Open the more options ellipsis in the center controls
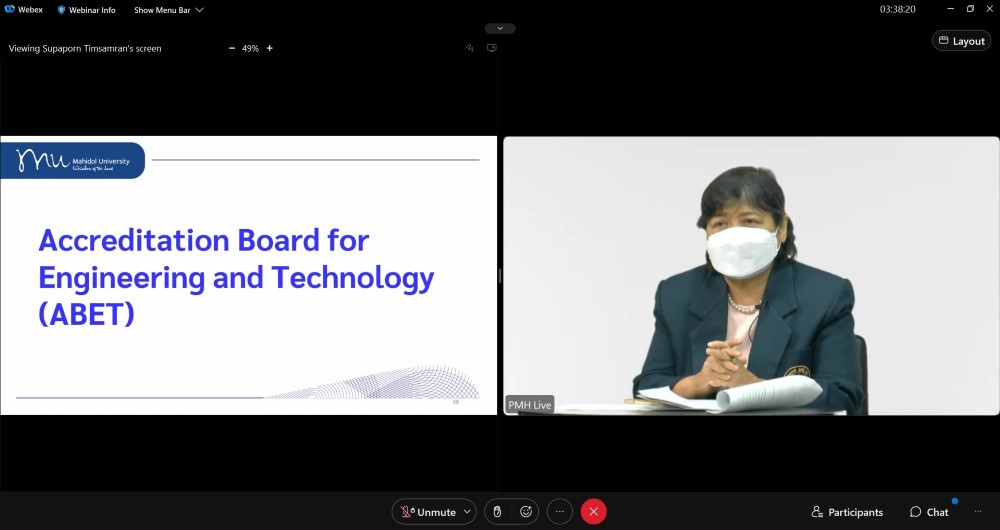Viewport: 1000px width, 530px height. pos(560,512)
